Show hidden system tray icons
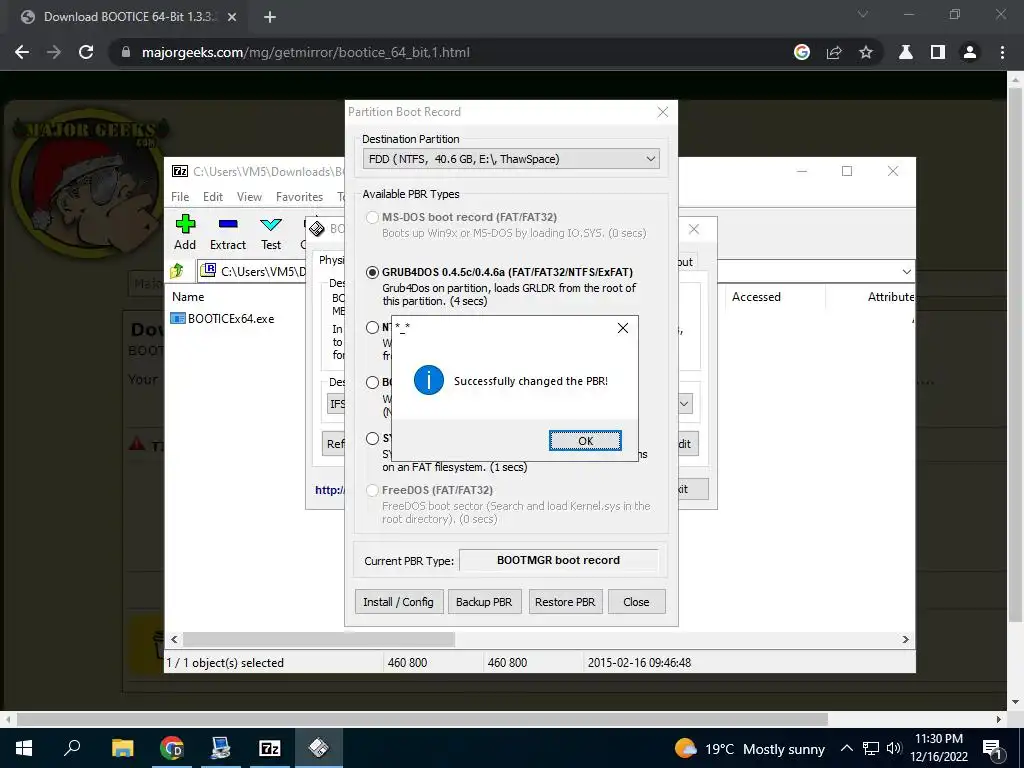The height and width of the screenshot is (768, 1024). [x=846, y=748]
